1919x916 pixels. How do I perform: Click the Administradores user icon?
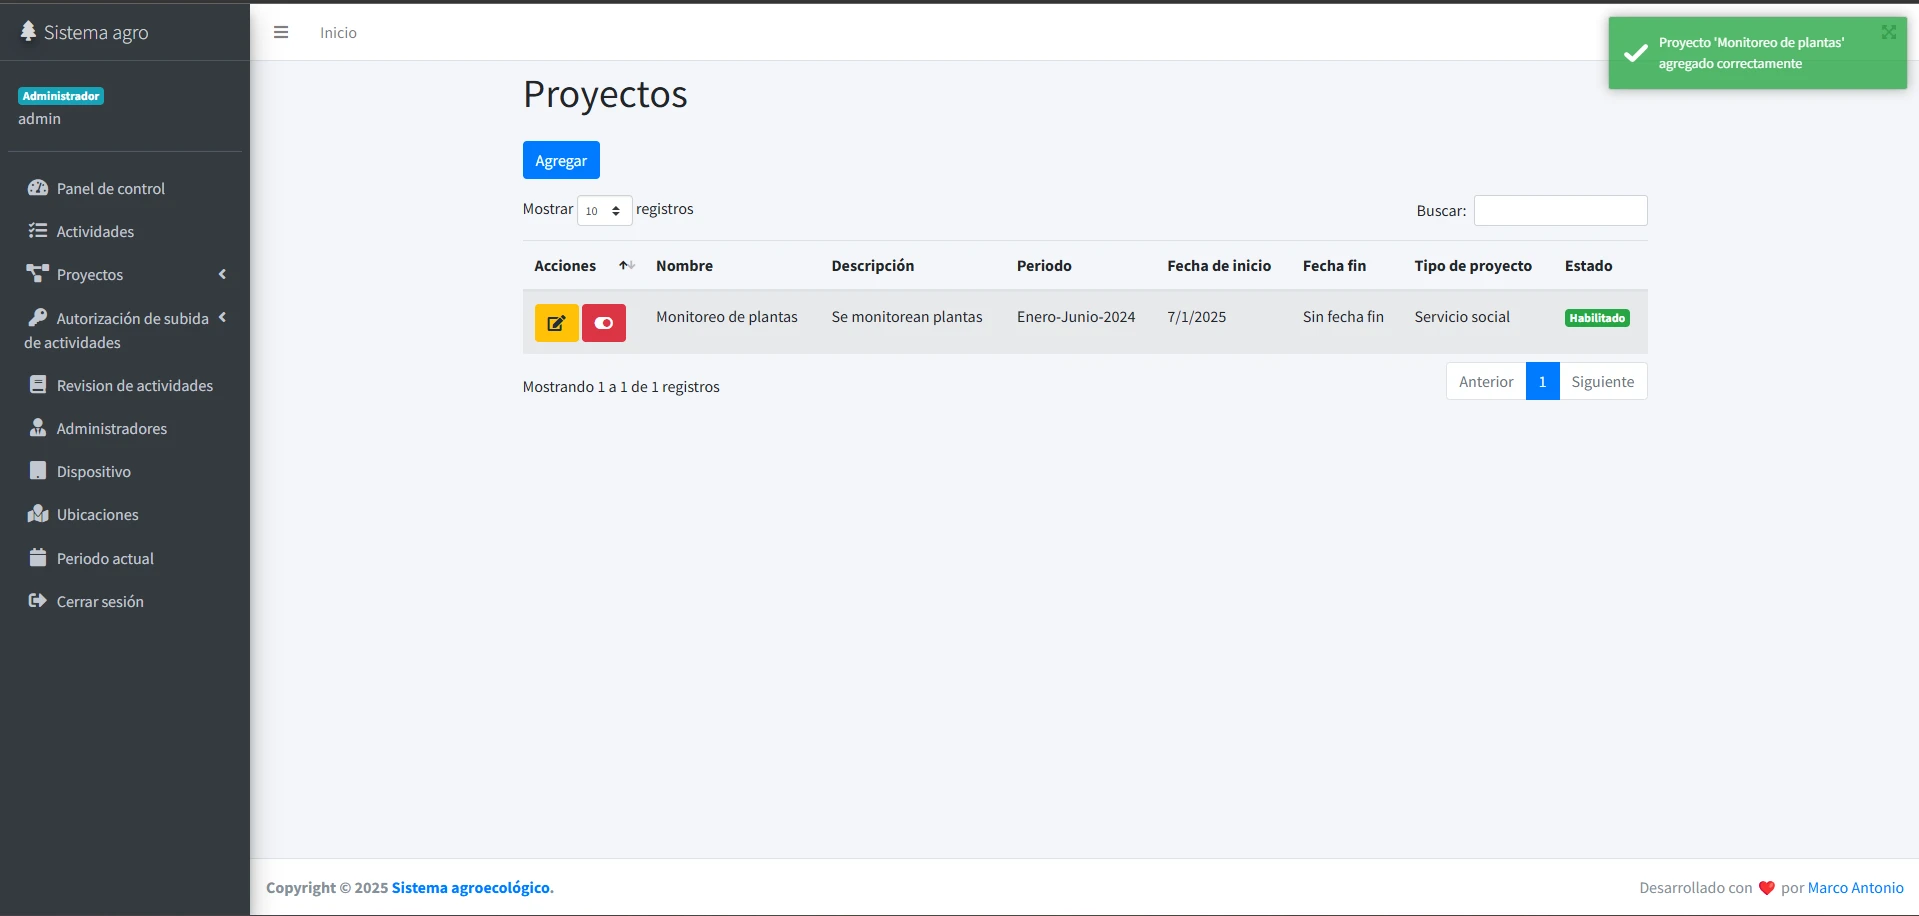[x=38, y=428]
